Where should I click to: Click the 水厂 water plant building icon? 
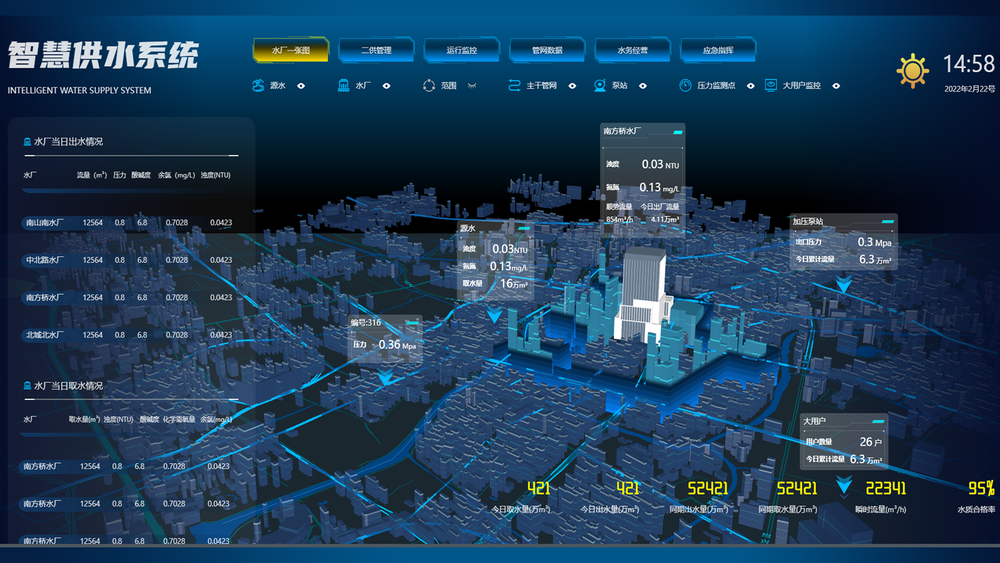[344, 86]
